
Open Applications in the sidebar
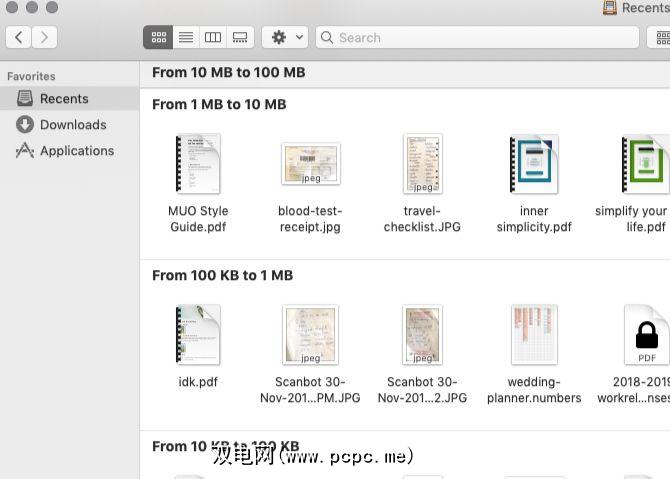point(69,151)
